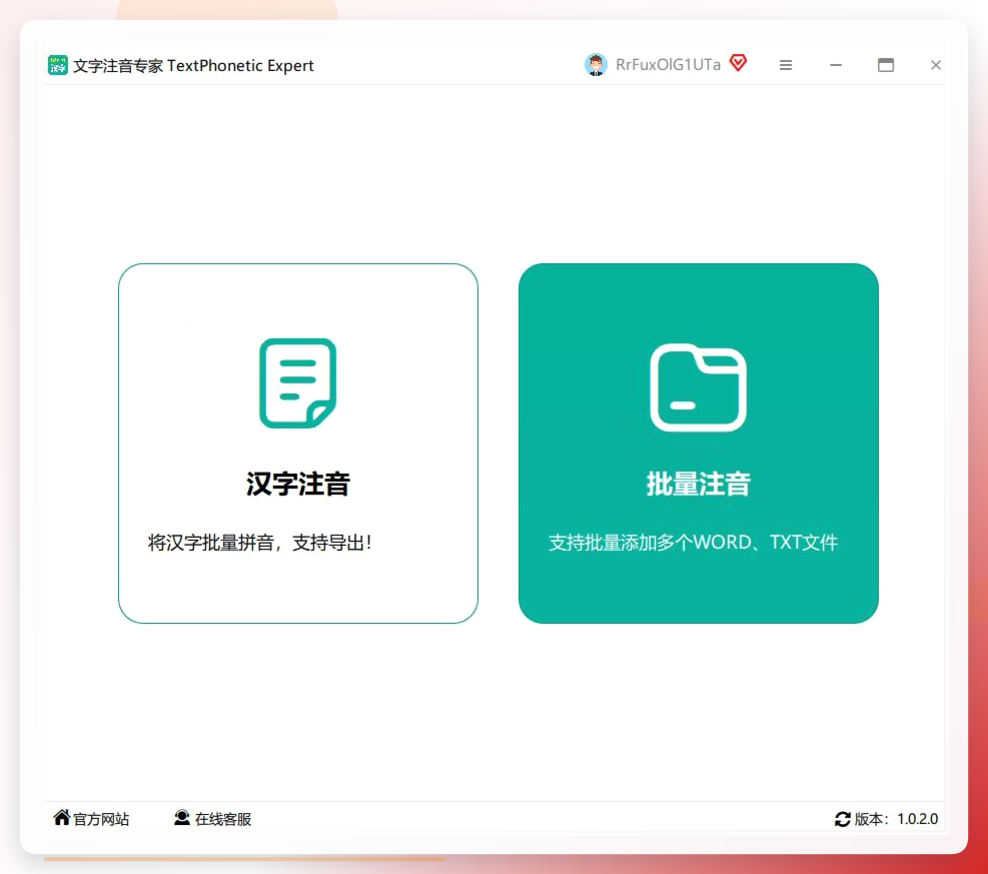Click the red VIP heart badge icon
Viewport: 988px width, 874px height.
738,63
